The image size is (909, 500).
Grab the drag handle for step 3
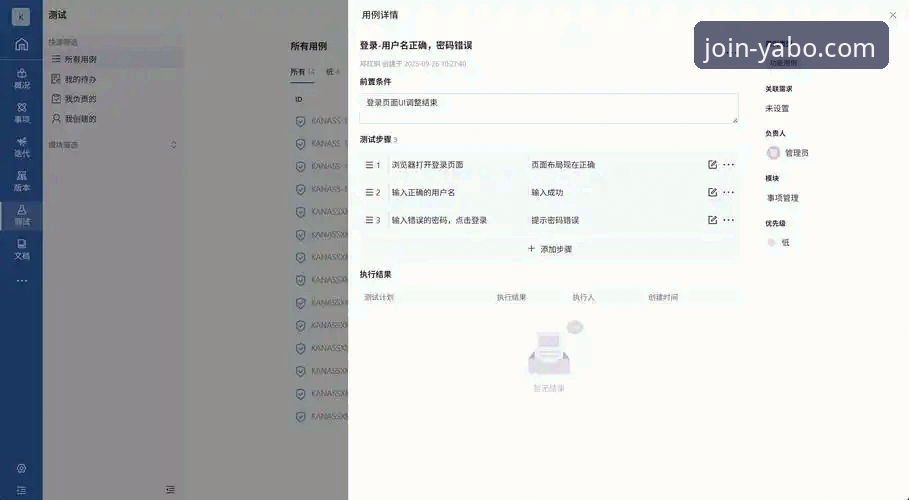(x=369, y=220)
